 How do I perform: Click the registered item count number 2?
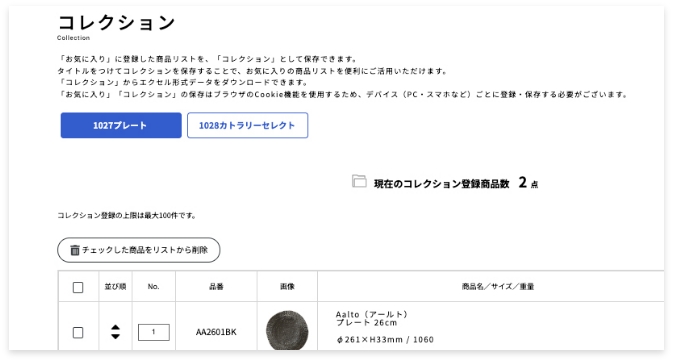[x=522, y=182]
